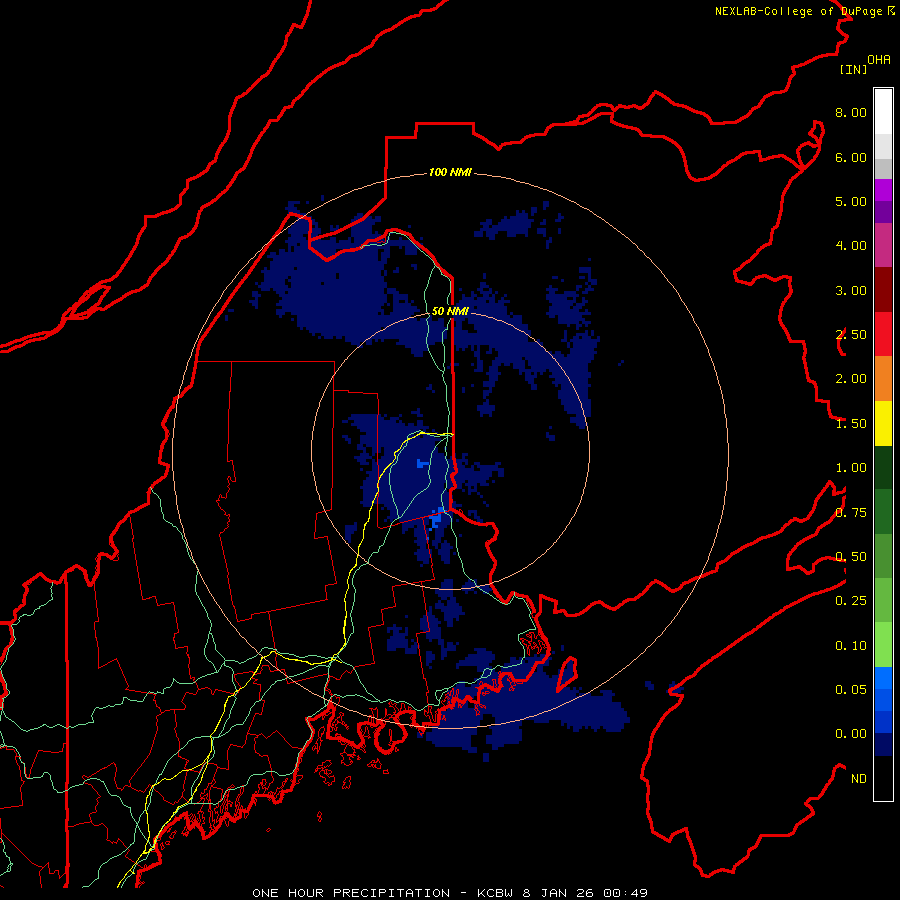The height and width of the screenshot is (900, 900).
Task: Click the black ND swatch at the legend bottom
Action: [x=883, y=778]
